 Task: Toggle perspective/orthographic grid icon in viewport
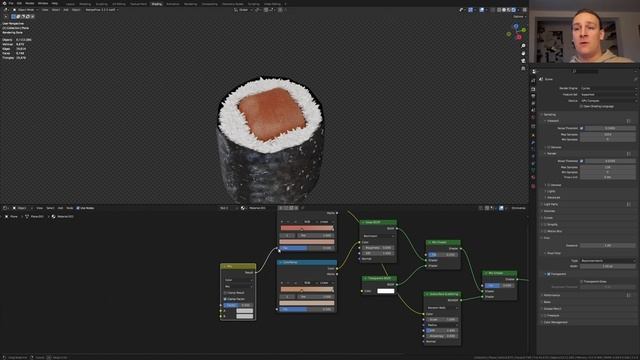[x=523, y=68]
